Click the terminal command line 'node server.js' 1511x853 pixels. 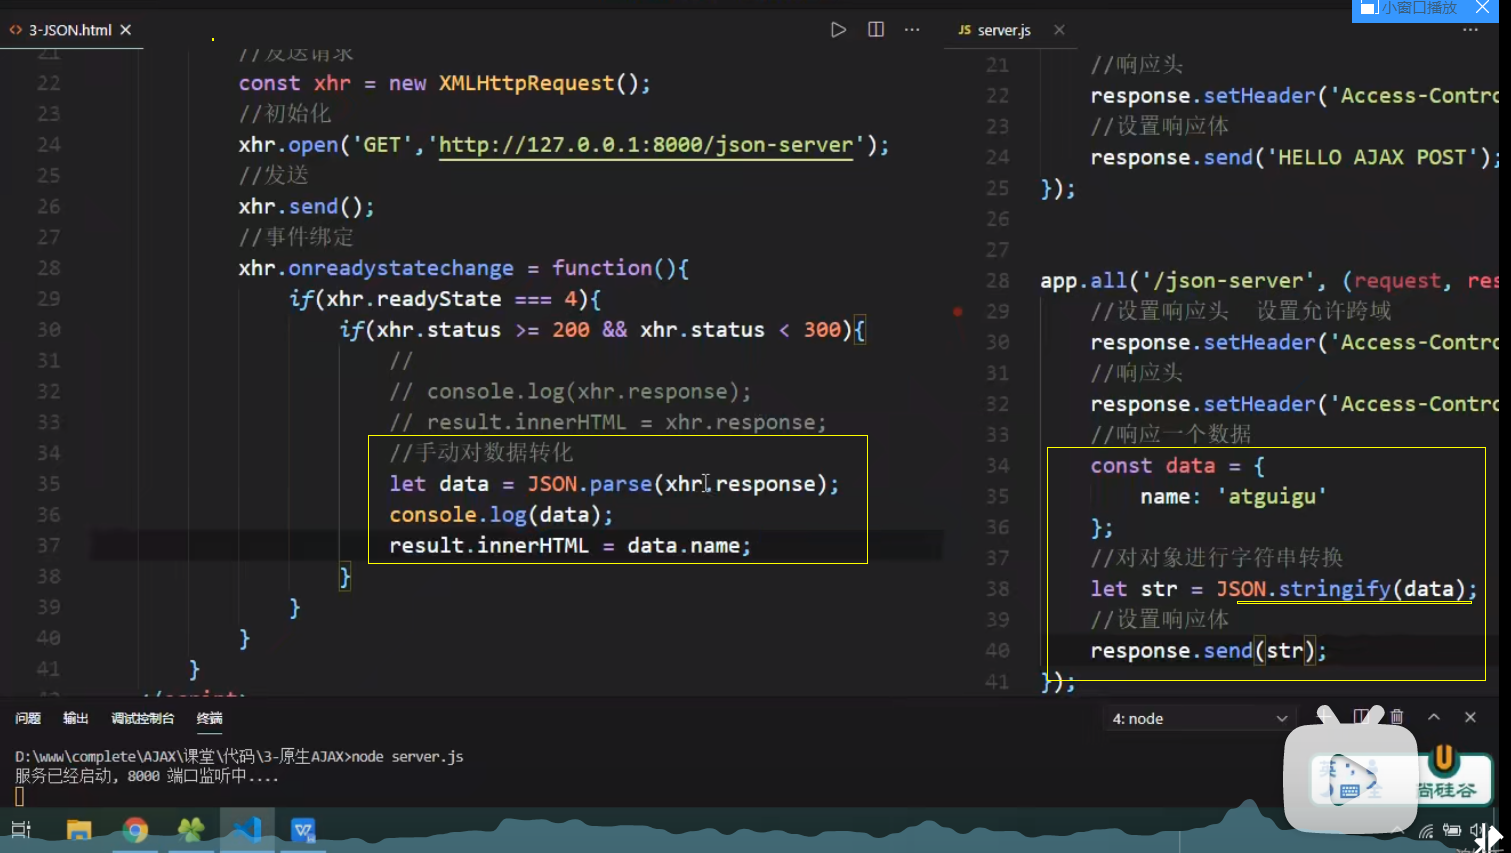407,757
